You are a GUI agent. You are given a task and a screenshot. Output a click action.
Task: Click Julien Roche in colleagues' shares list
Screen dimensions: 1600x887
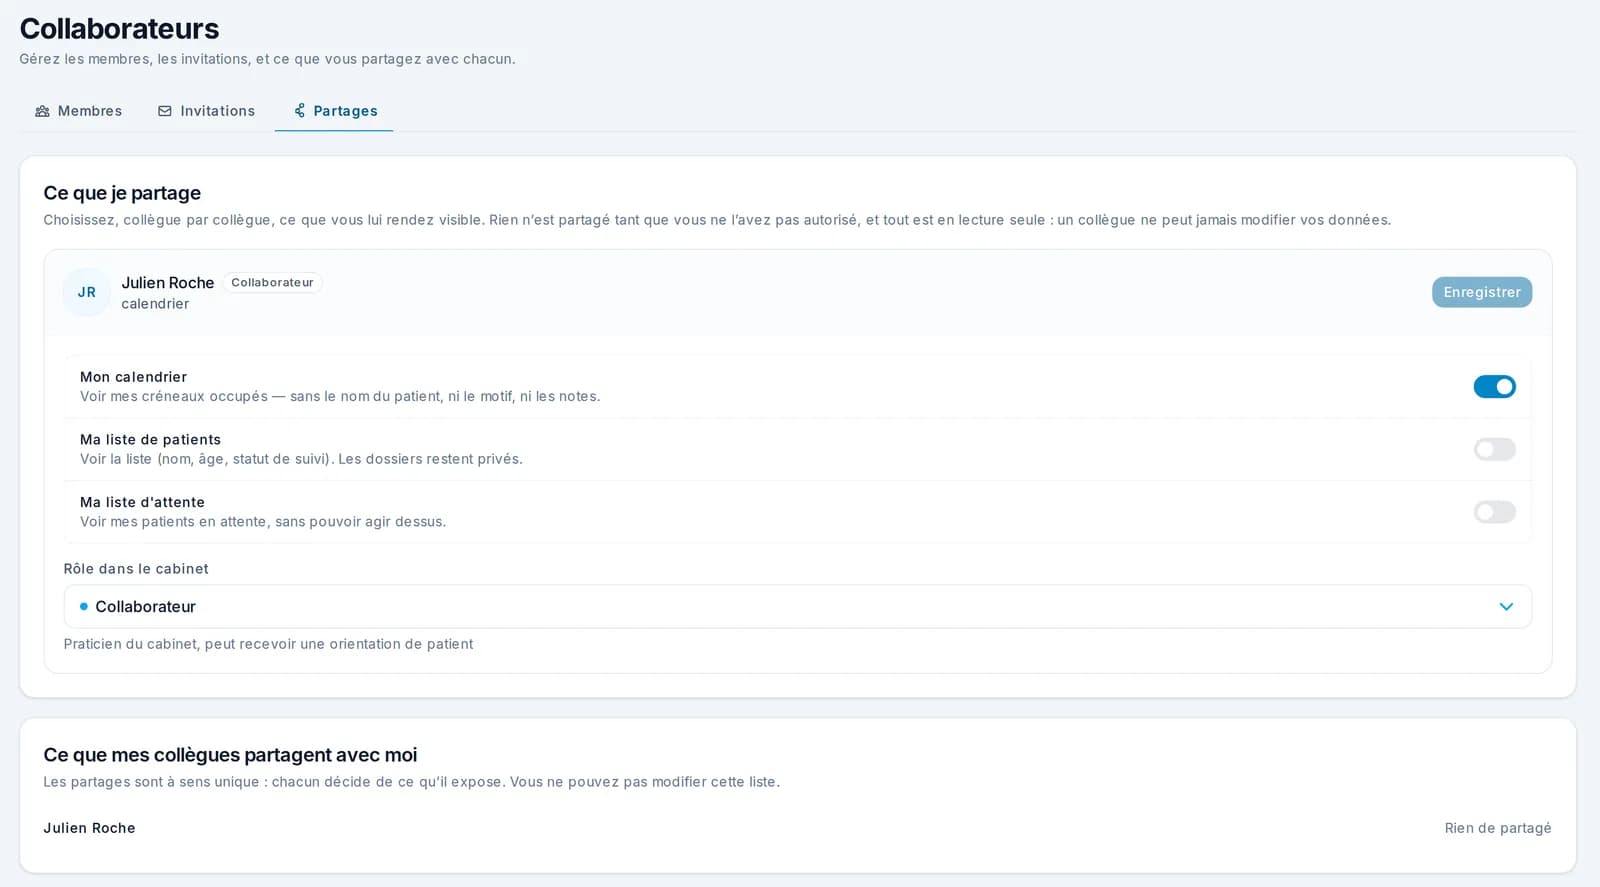click(89, 828)
